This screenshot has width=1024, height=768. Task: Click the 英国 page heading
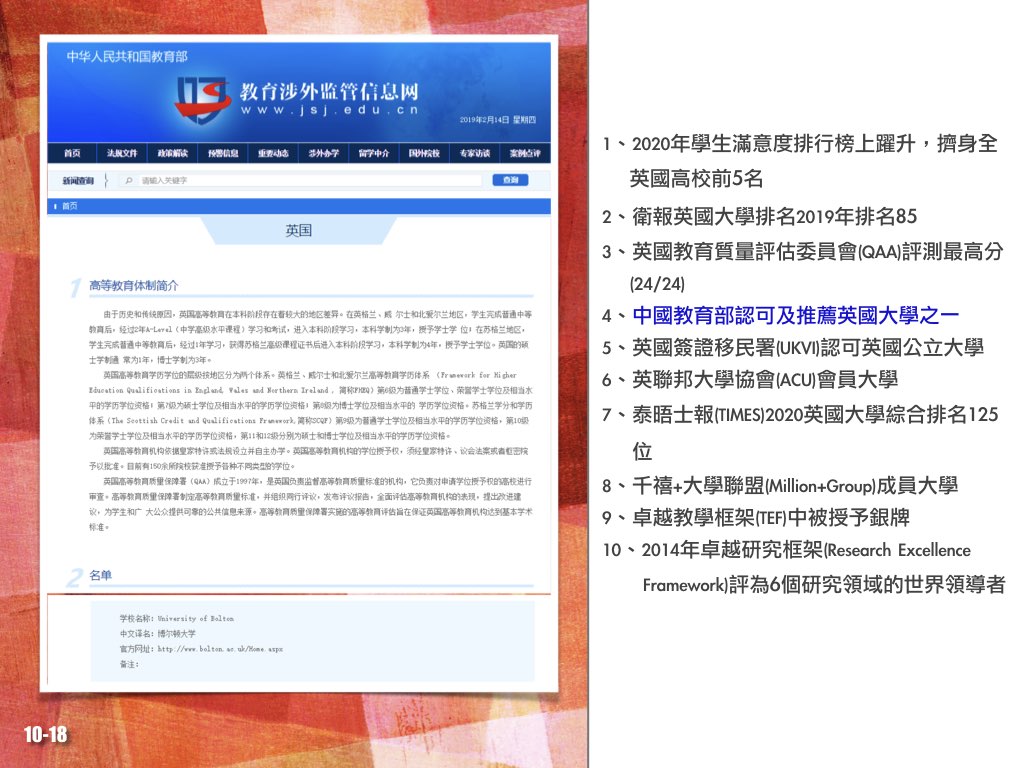298,231
